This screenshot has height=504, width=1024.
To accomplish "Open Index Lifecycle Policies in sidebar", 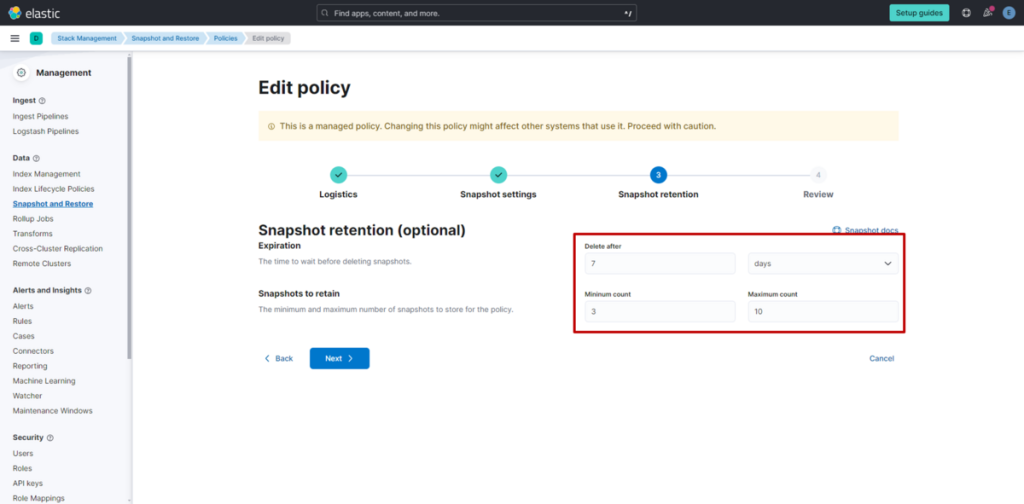I will (x=53, y=189).
